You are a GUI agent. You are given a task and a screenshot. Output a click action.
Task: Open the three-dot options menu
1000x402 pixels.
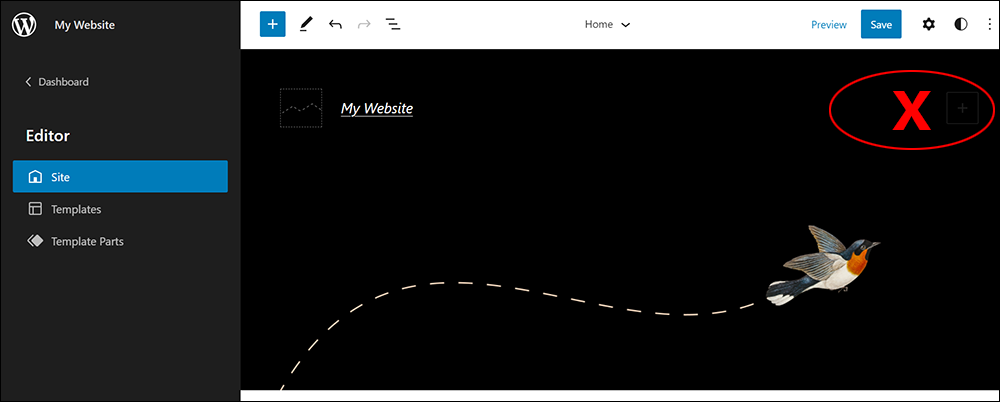tap(988, 24)
